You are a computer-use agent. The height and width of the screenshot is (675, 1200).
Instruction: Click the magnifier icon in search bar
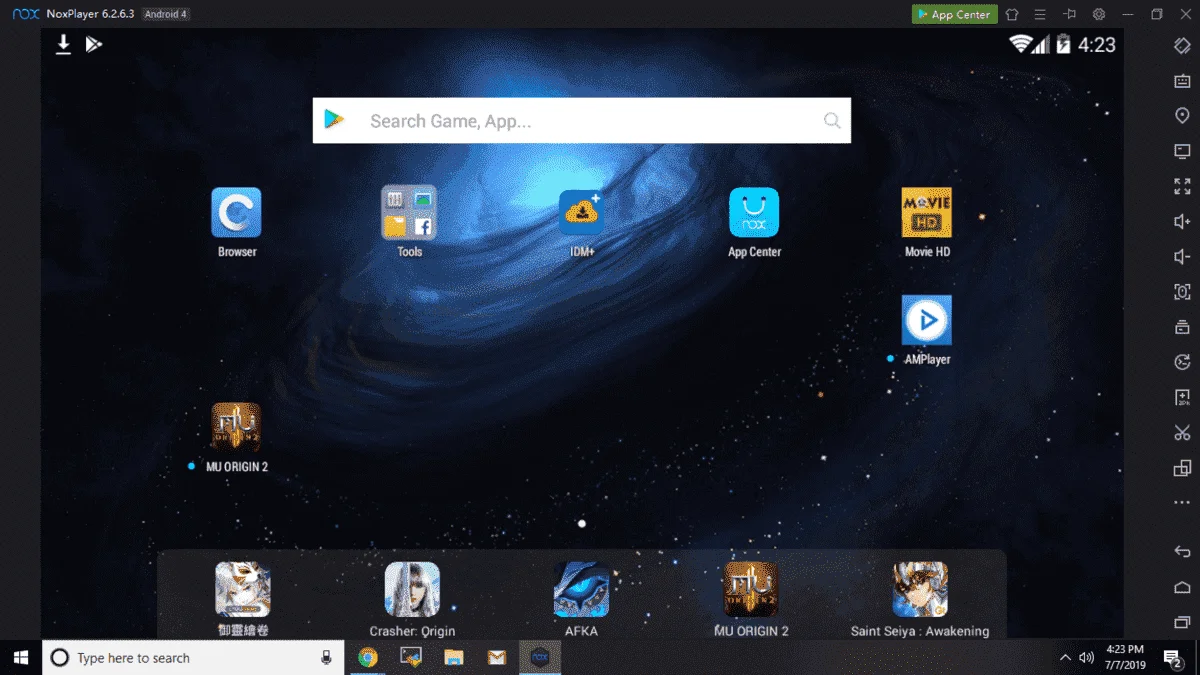[x=832, y=121]
